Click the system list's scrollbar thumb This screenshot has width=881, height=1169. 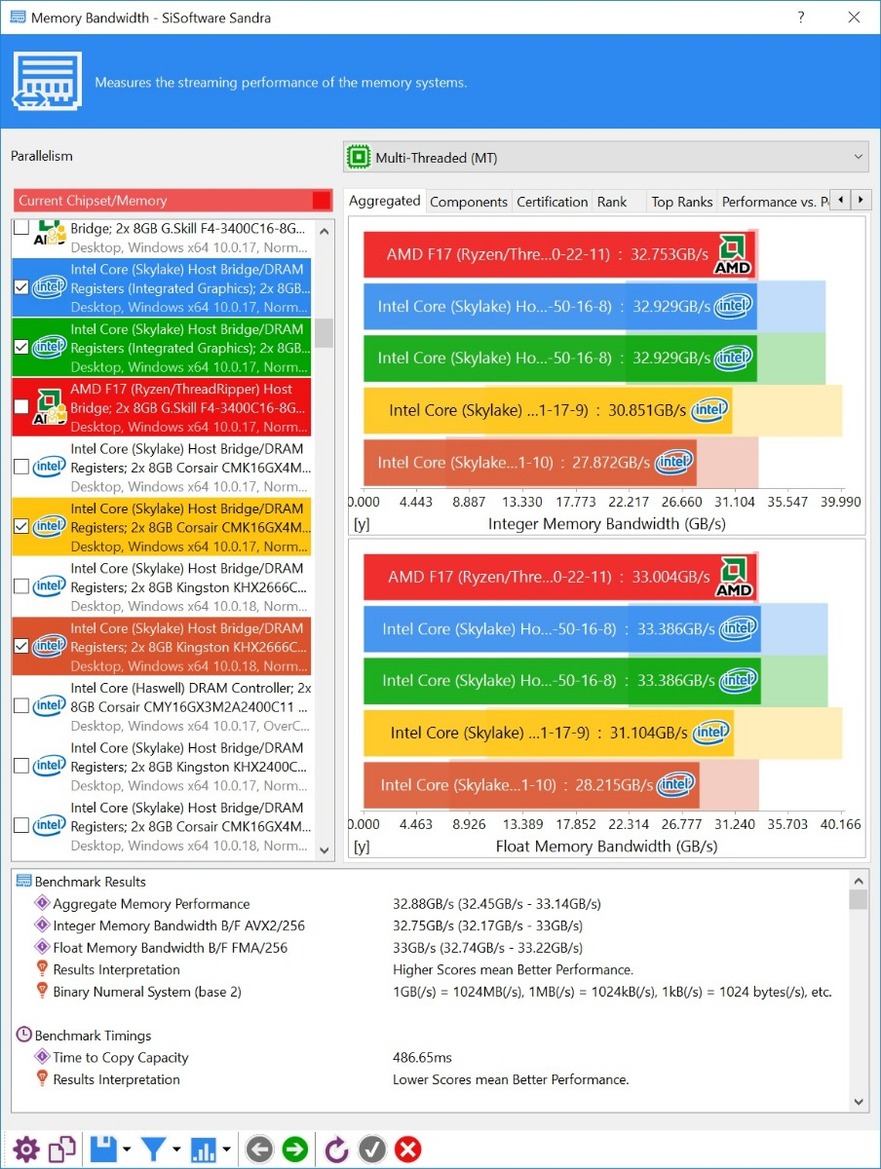tap(324, 333)
